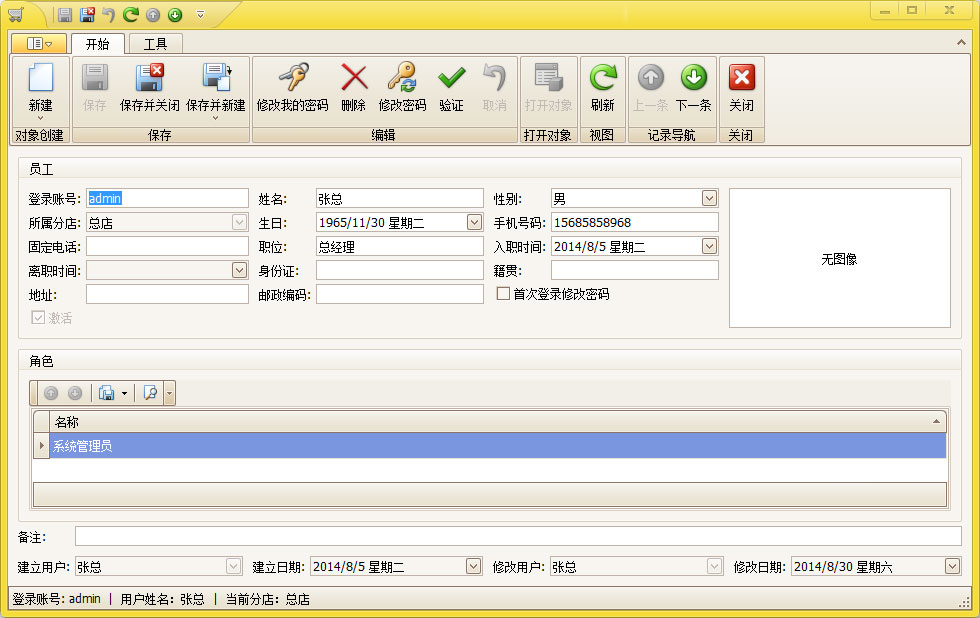
Task: Click the role toolbar export icon
Action: click(107, 393)
